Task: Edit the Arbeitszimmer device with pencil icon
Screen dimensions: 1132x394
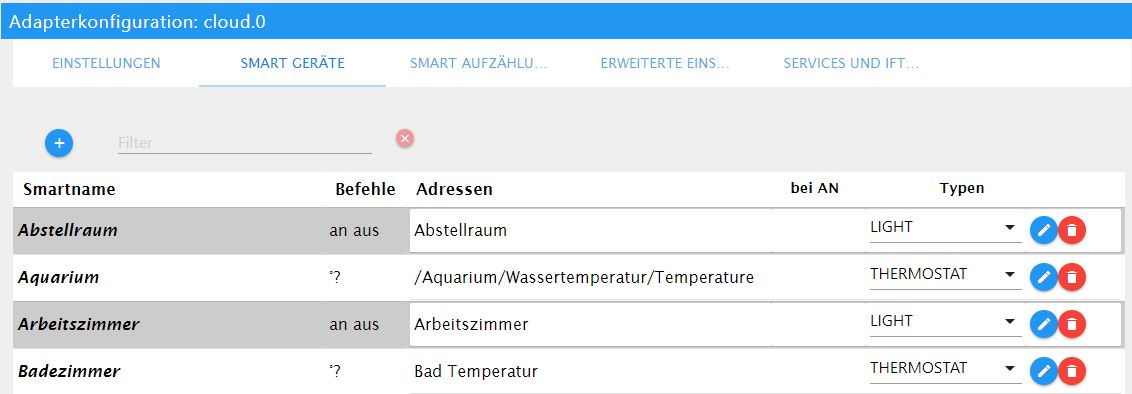Action: click(x=1043, y=325)
